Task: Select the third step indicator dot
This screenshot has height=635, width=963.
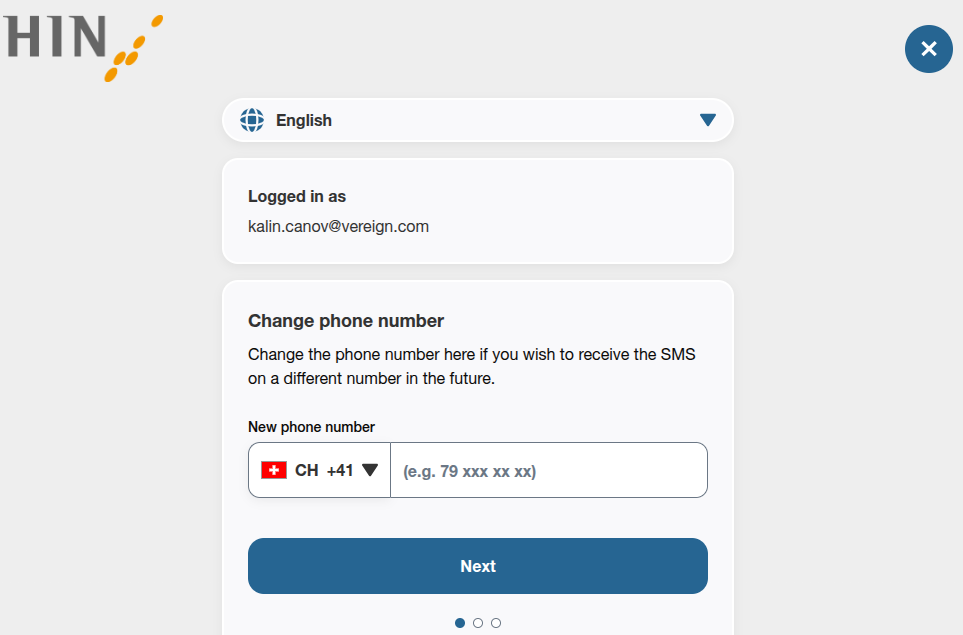Action: tap(496, 623)
